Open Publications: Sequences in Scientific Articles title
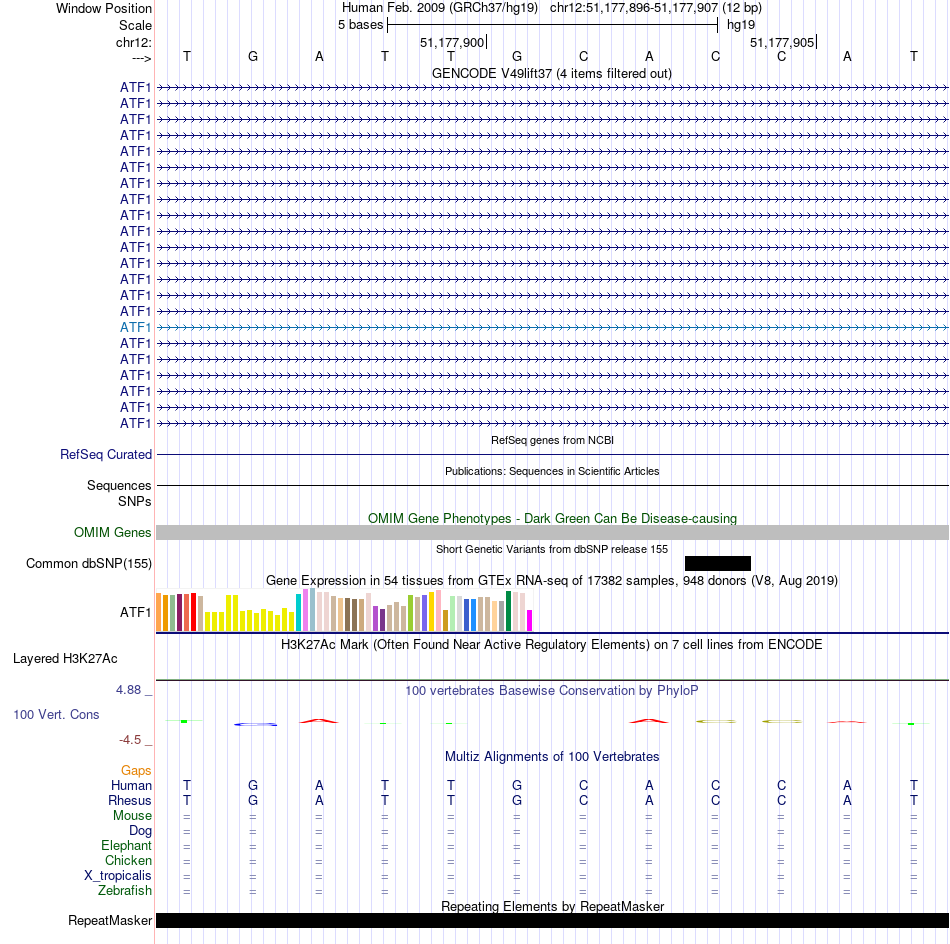The height and width of the screenshot is (944, 950). click(552, 471)
